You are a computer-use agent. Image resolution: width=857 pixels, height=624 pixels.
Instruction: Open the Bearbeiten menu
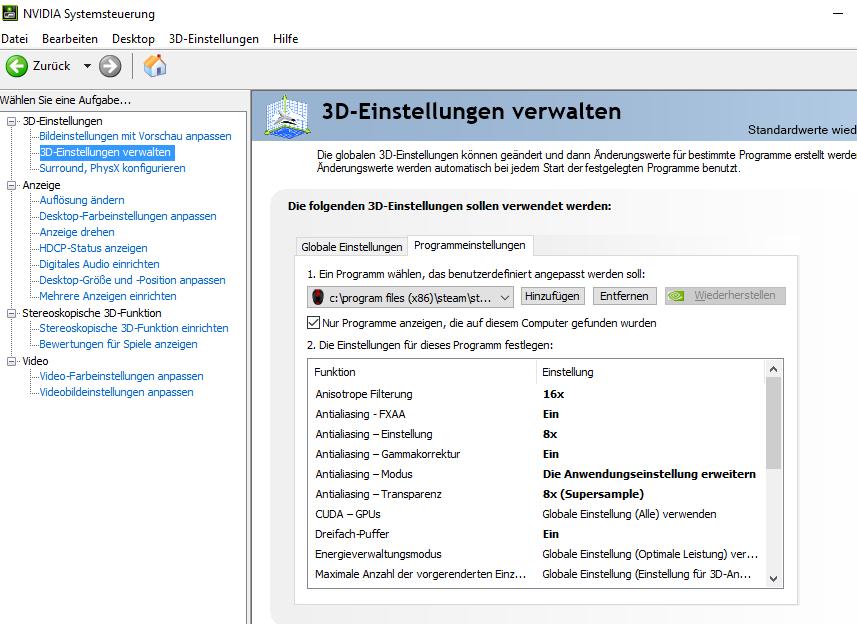click(70, 39)
